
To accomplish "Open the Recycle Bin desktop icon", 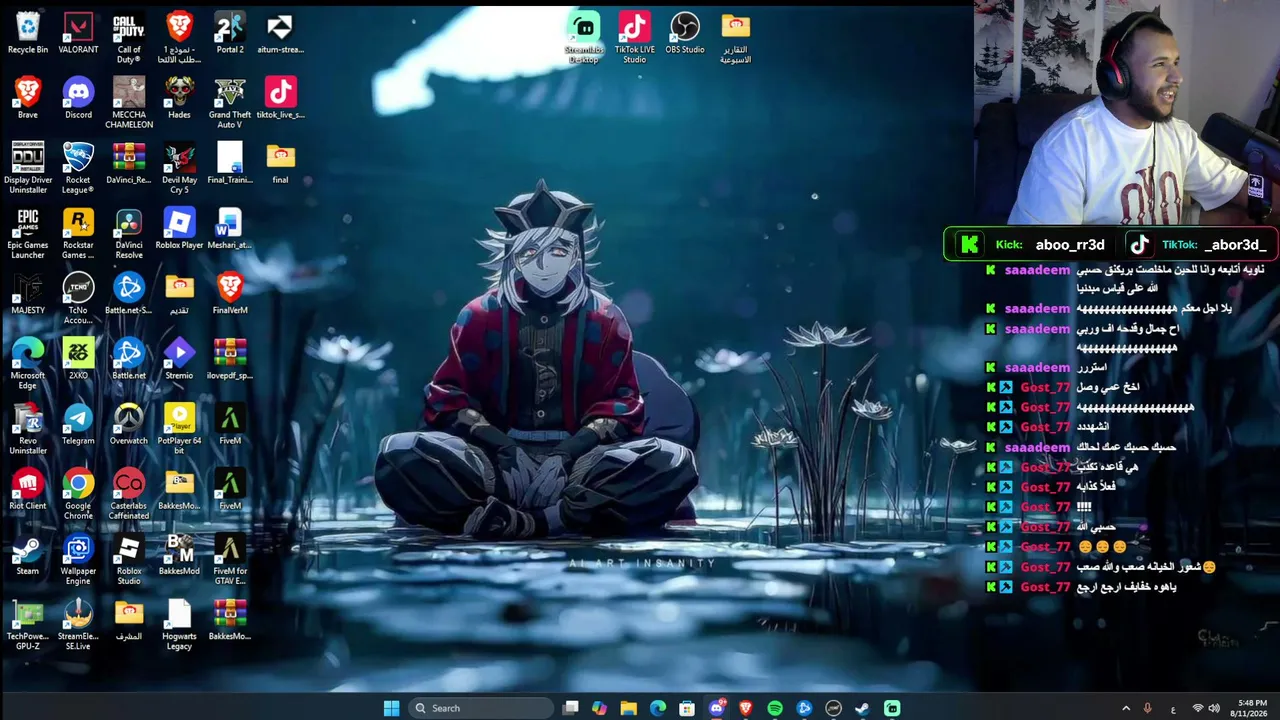I will 28,33.
